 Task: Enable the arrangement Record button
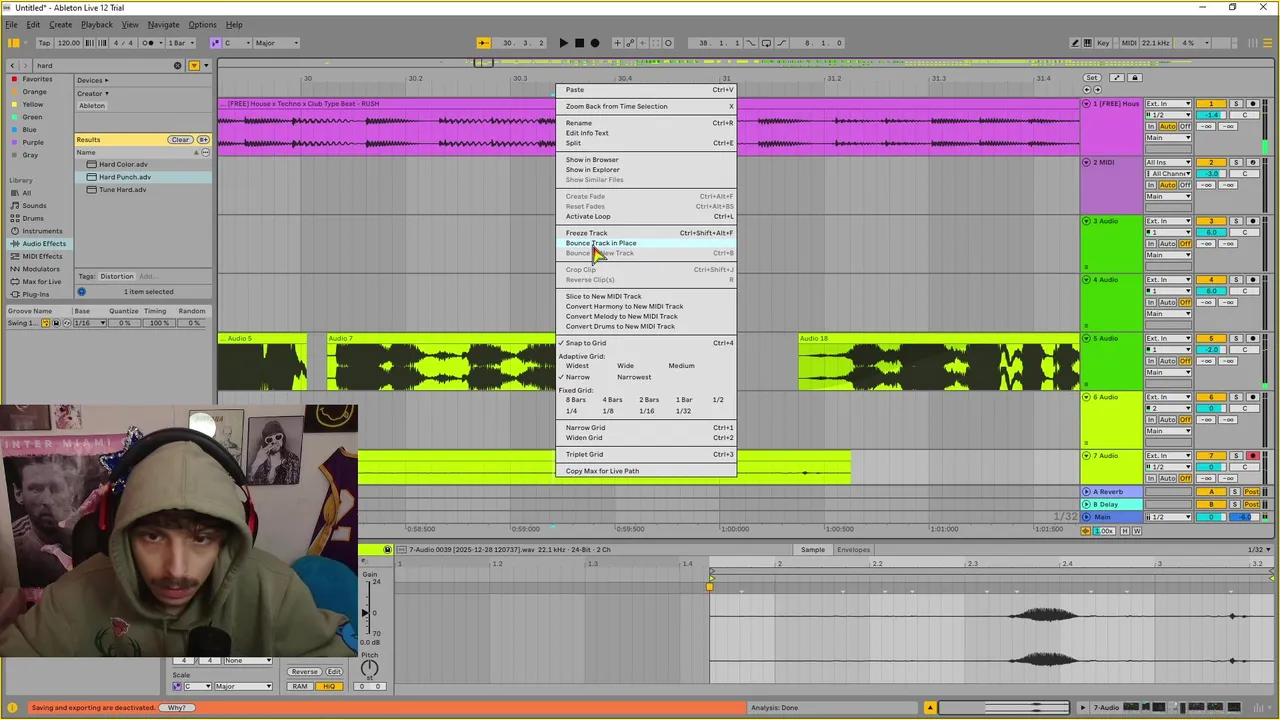[x=595, y=43]
